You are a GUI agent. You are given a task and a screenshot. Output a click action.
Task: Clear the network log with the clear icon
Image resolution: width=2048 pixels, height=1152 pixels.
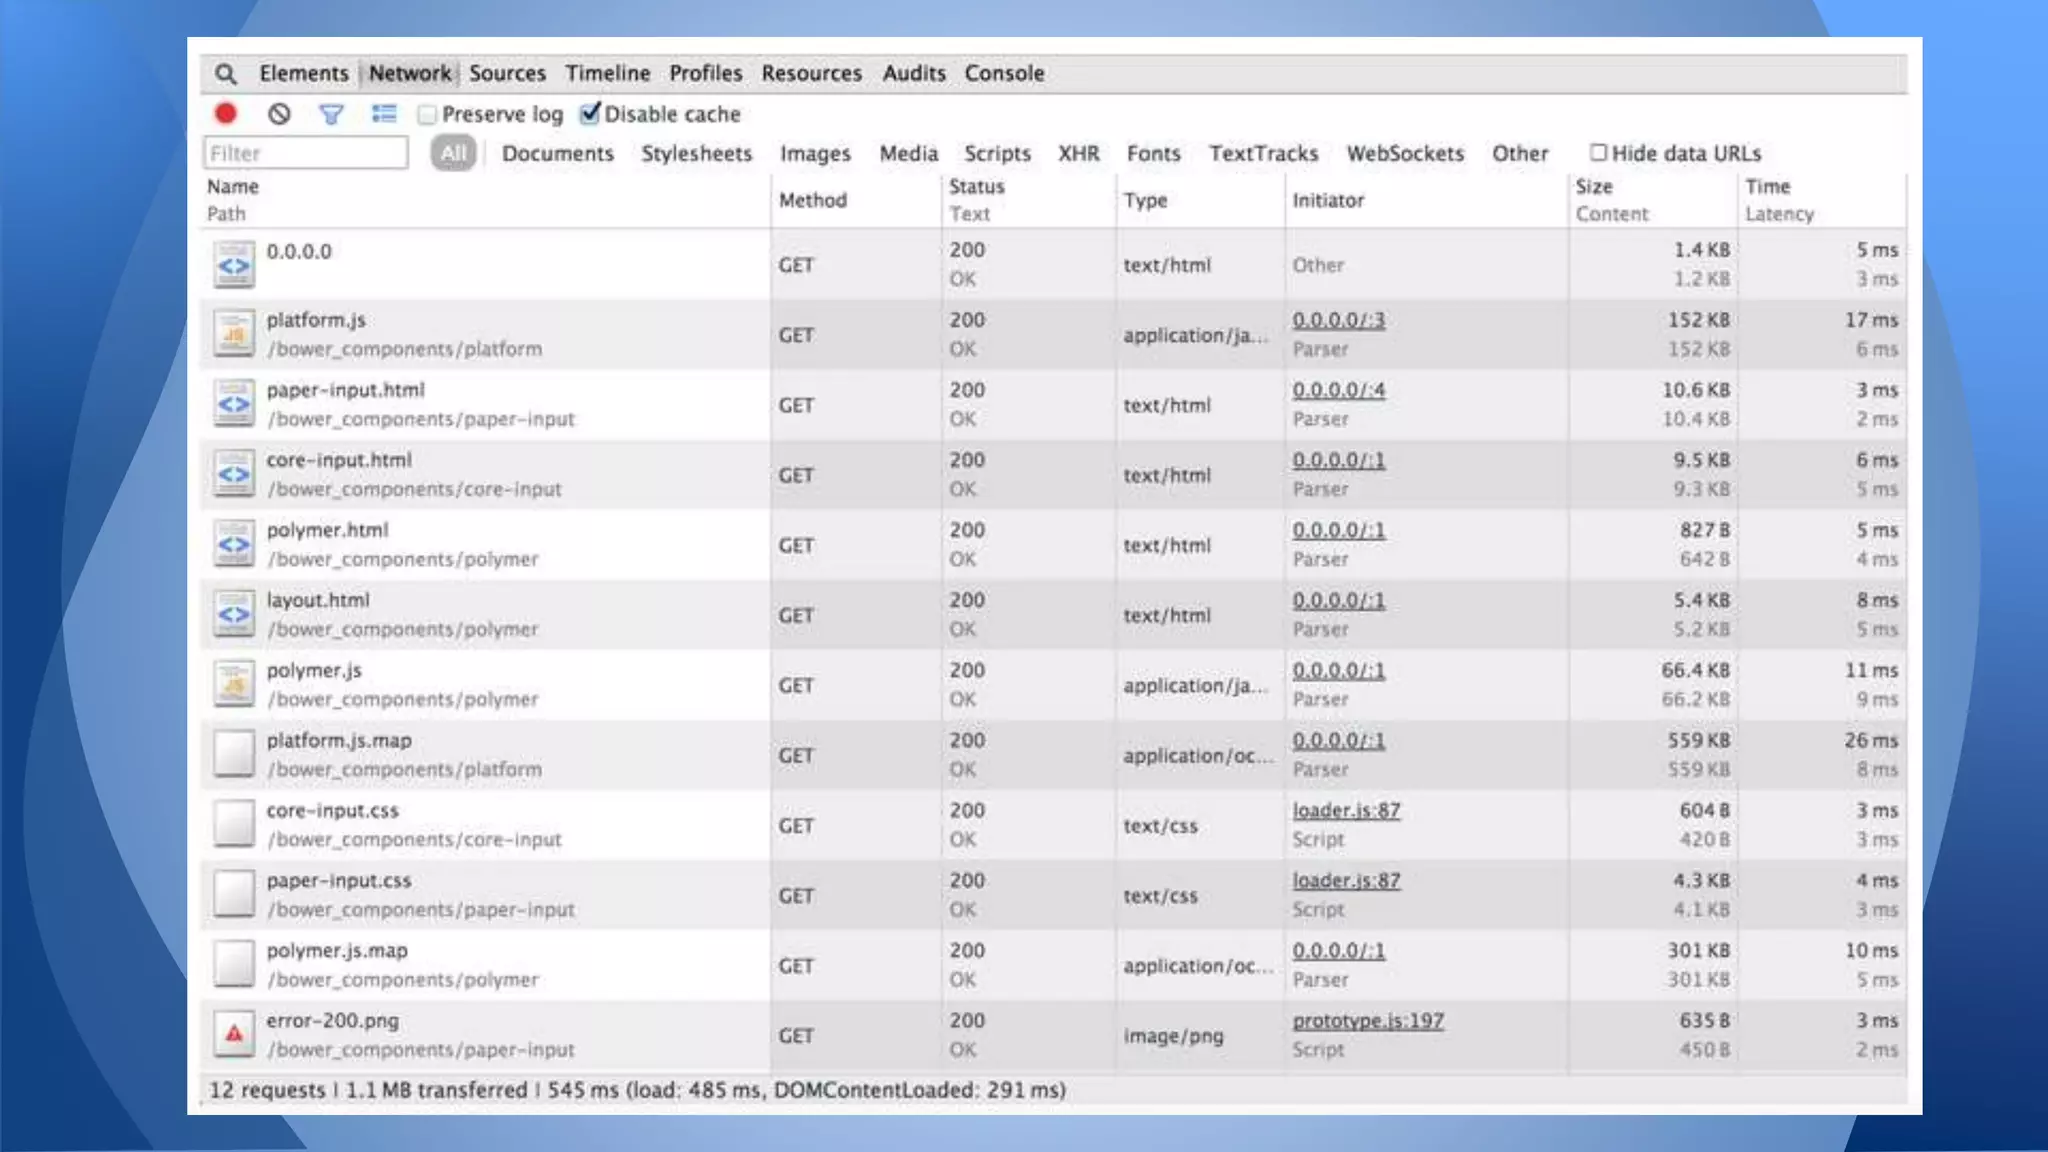point(279,114)
